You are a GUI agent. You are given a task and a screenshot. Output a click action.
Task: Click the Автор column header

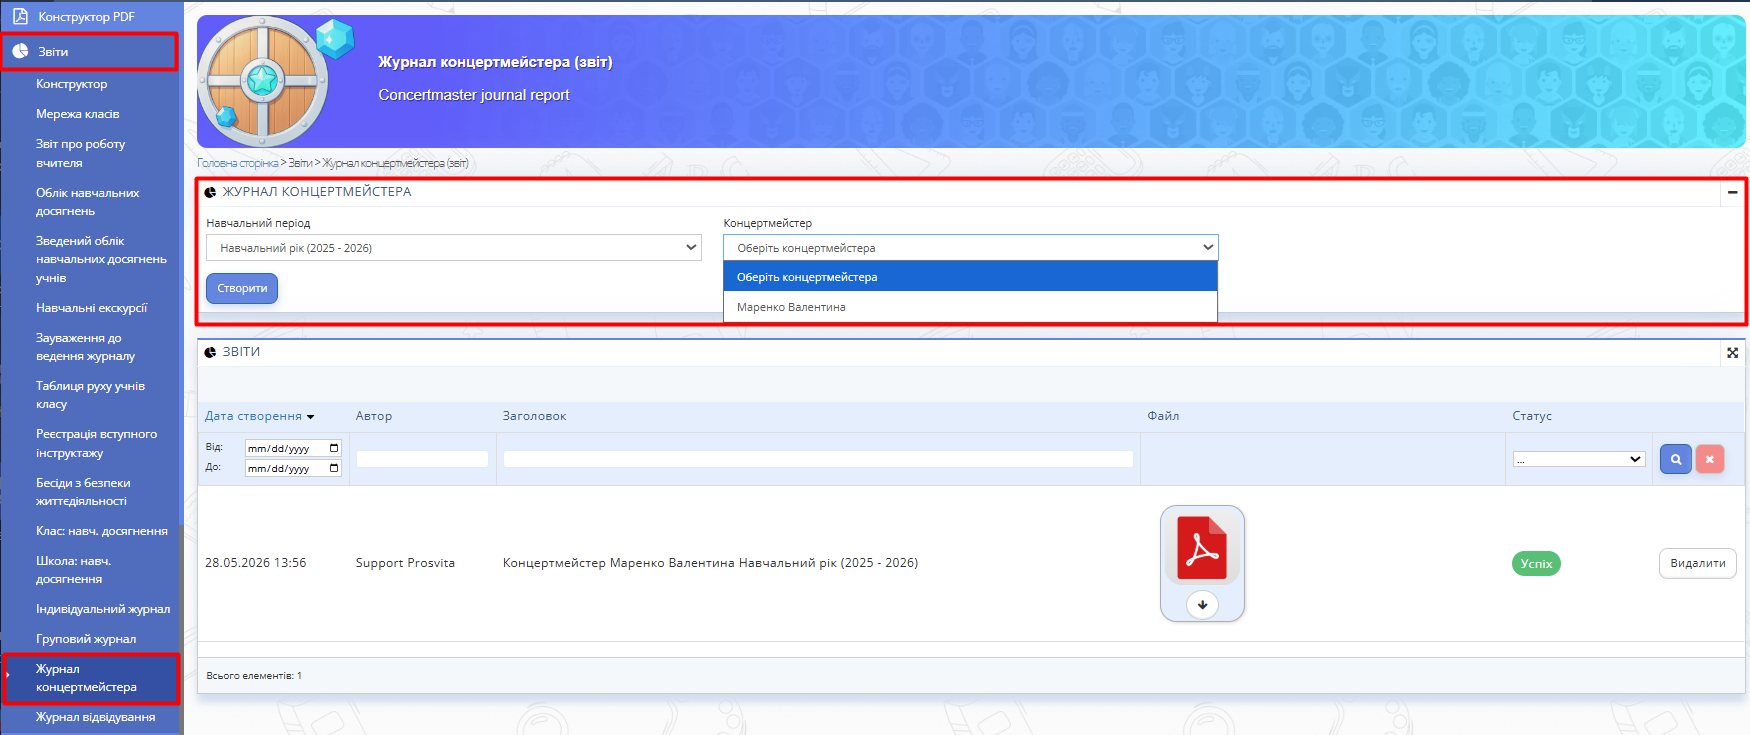pos(374,416)
